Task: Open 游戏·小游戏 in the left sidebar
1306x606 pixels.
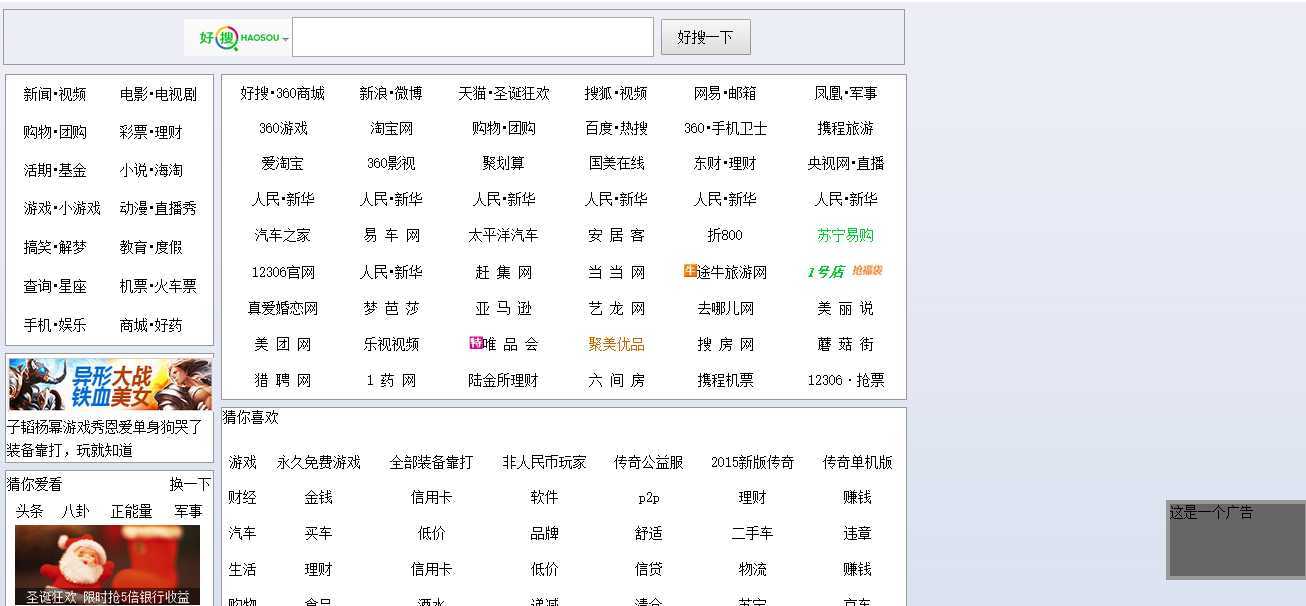Action: (x=62, y=208)
